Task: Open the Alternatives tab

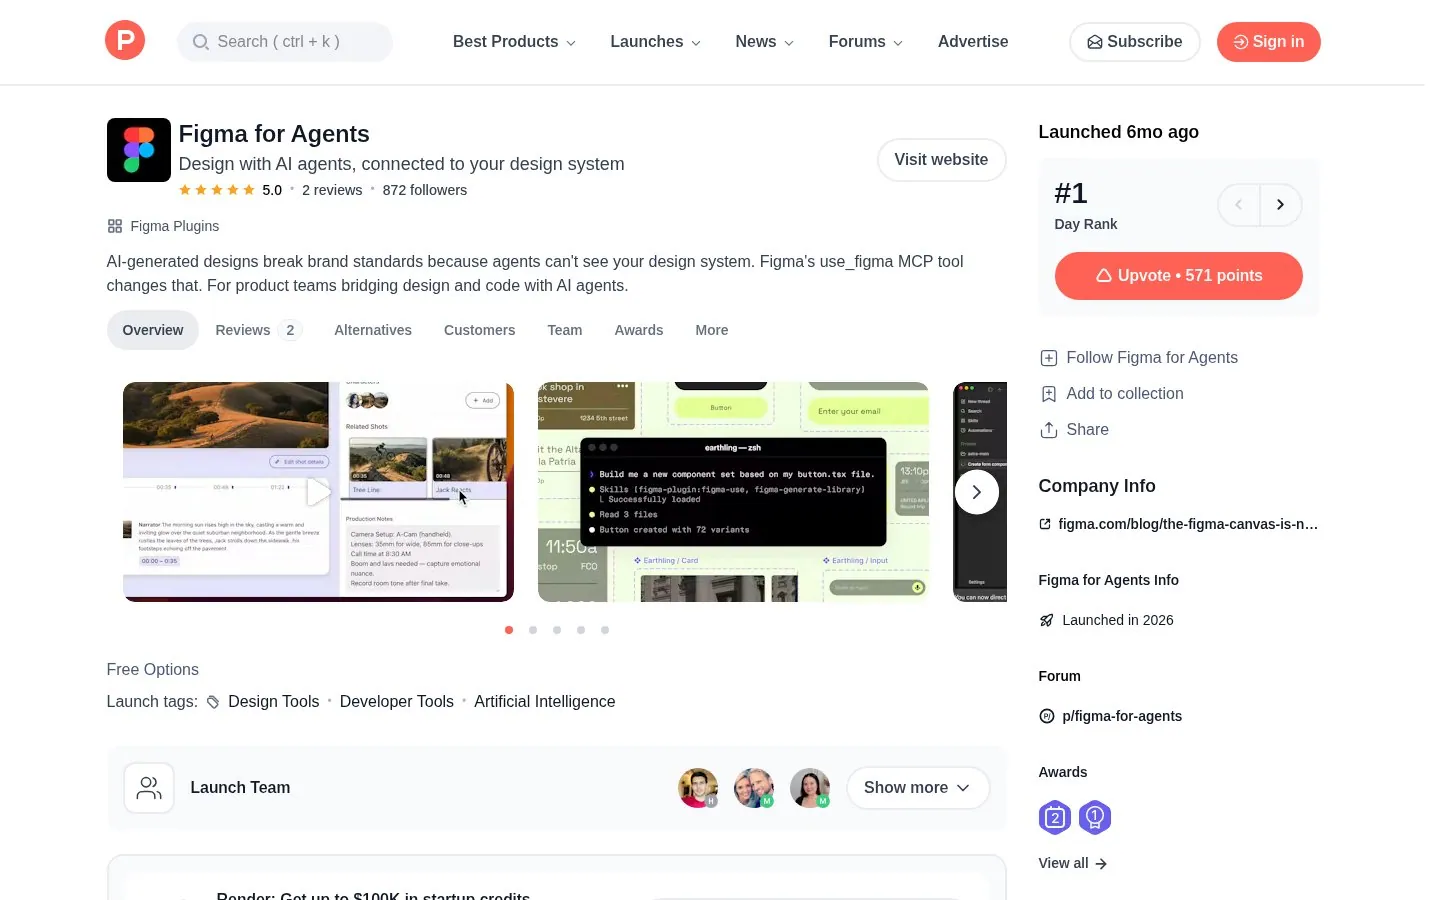Action: (373, 330)
